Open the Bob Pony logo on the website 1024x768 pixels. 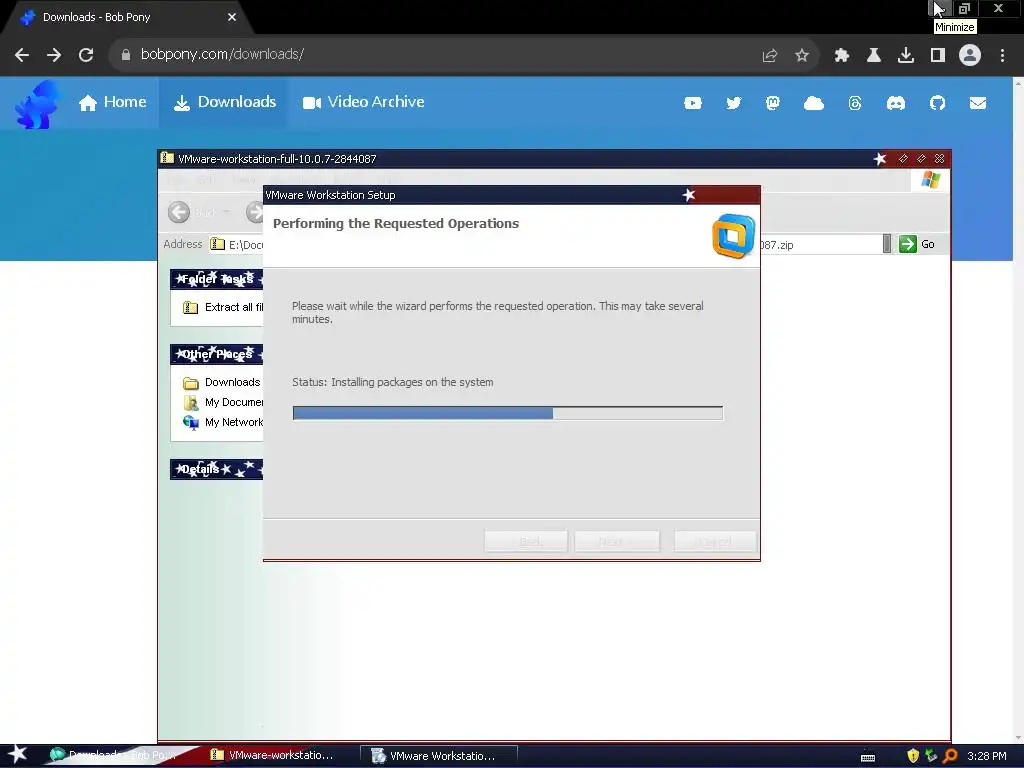[x=37, y=104]
